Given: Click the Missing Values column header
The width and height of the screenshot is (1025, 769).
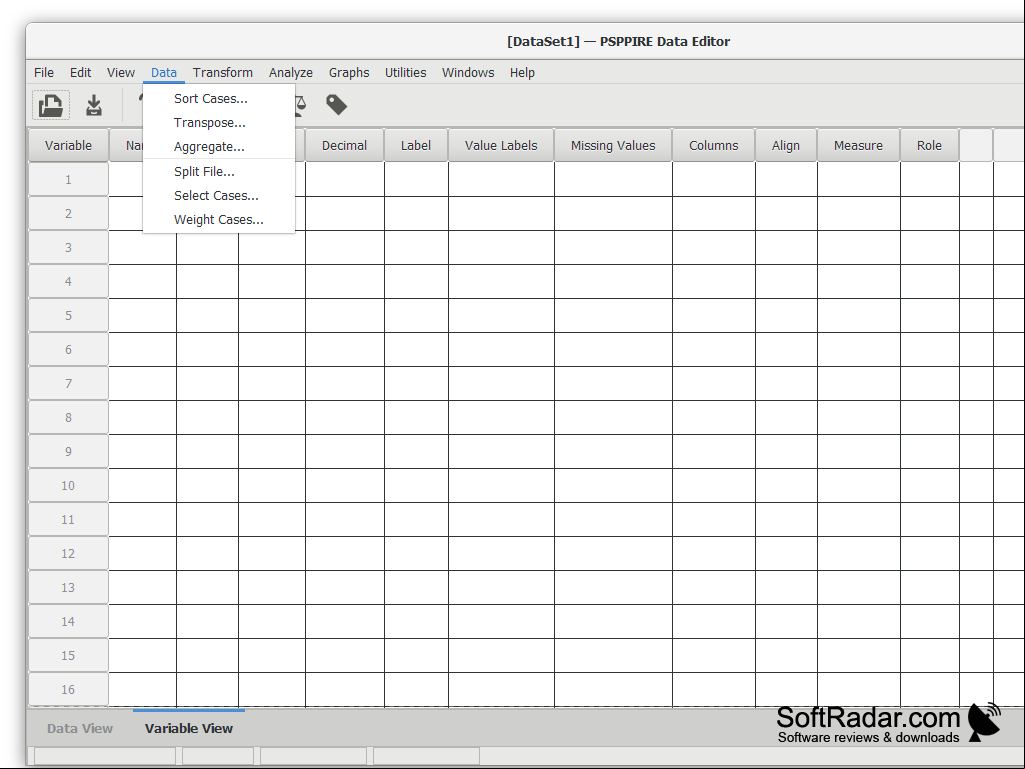Looking at the screenshot, I should (x=613, y=145).
